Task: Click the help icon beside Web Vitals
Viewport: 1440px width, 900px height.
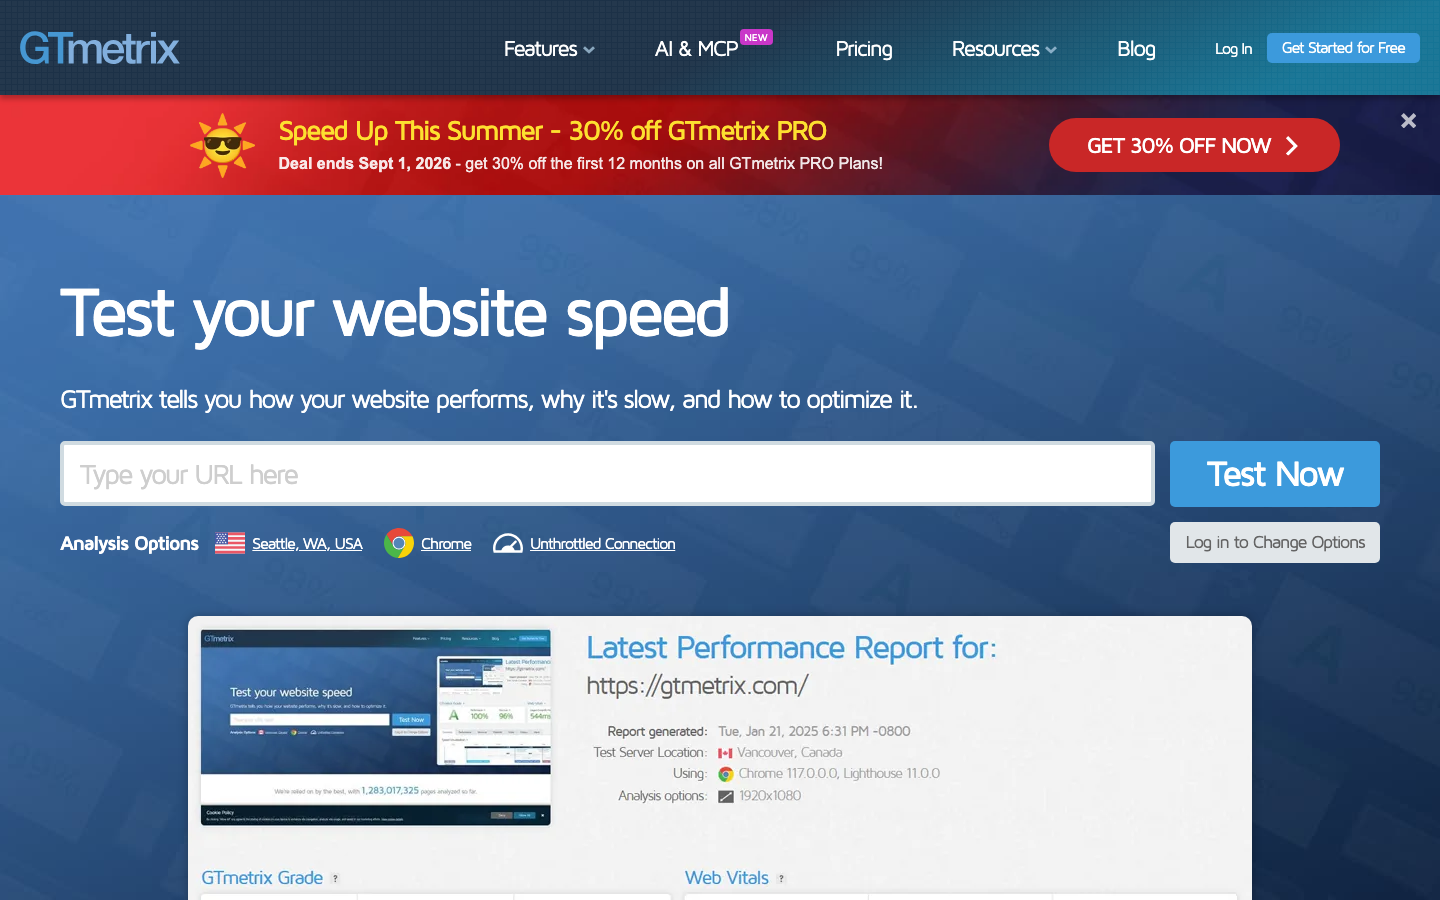Action: click(x=781, y=878)
